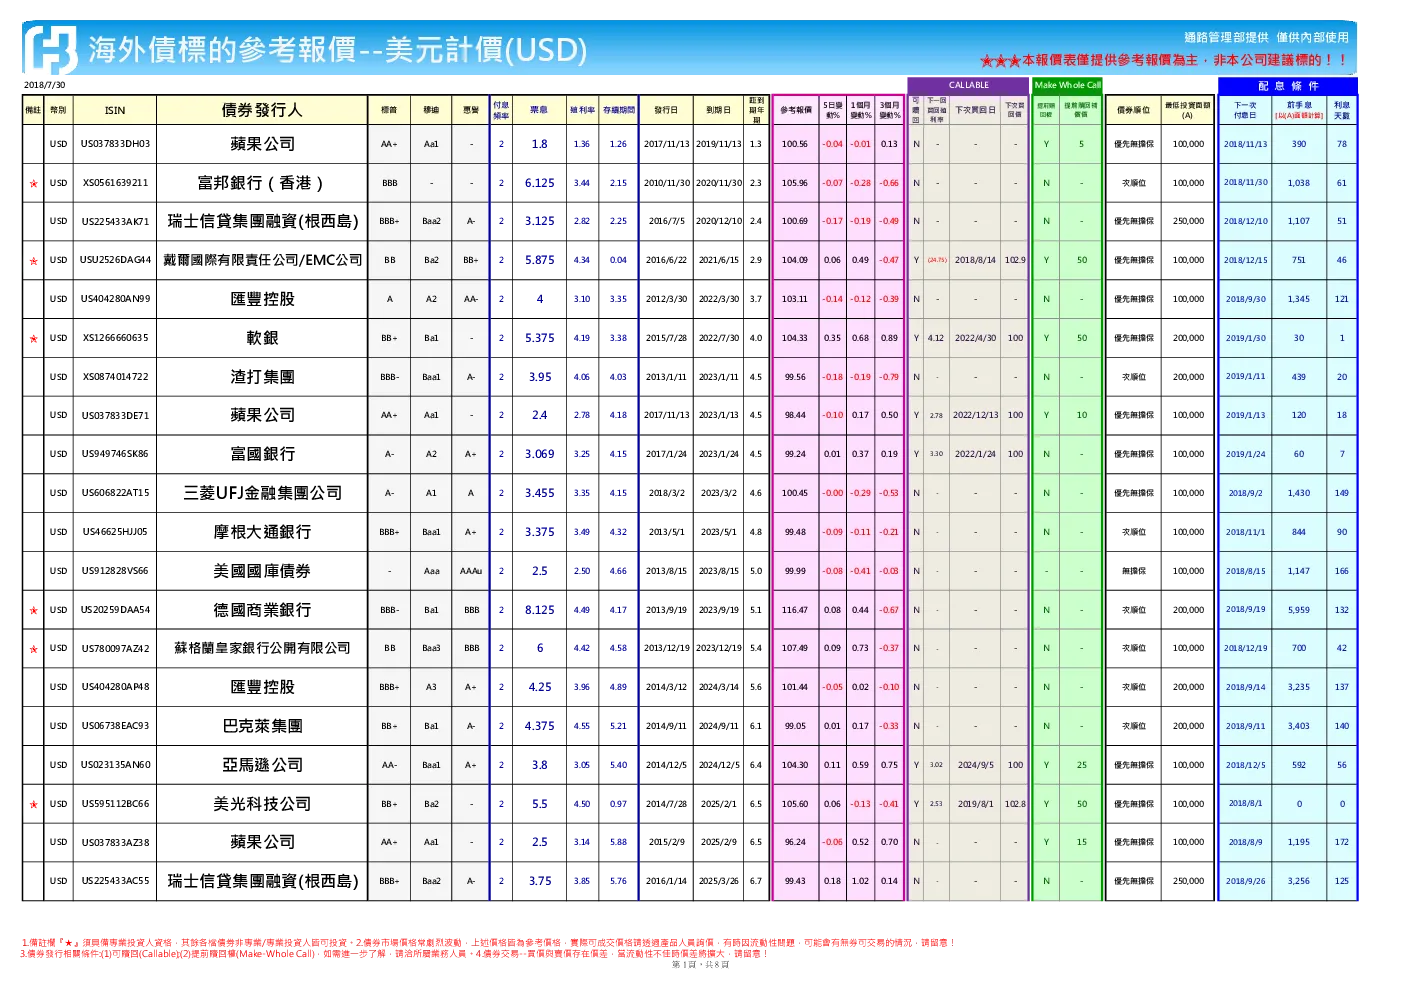Click ISIN US037833DH03 cell
1403x992 pixels.
point(115,144)
